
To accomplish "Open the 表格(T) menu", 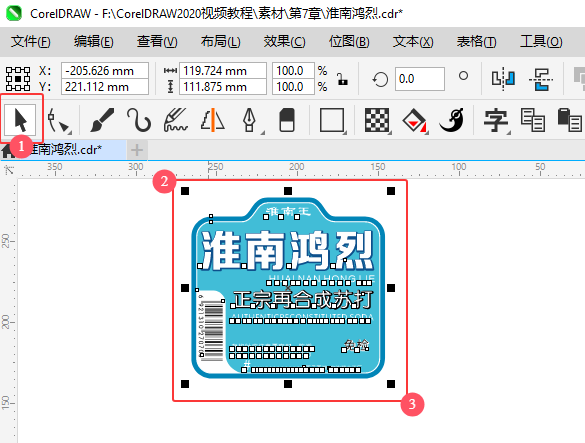I will [476, 41].
